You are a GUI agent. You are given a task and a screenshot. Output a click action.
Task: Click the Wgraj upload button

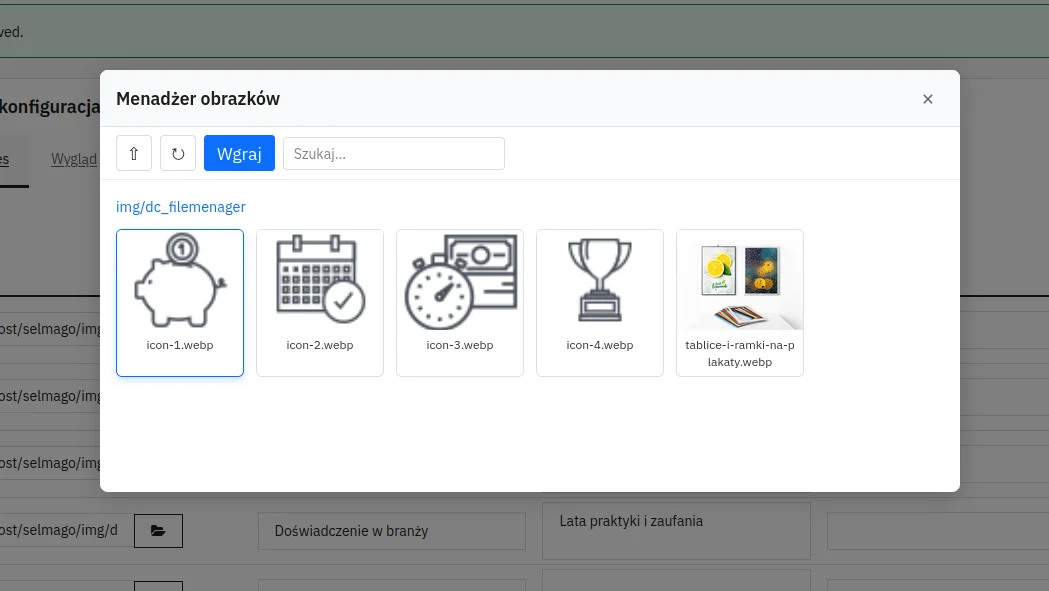pyautogui.click(x=240, y=153)
